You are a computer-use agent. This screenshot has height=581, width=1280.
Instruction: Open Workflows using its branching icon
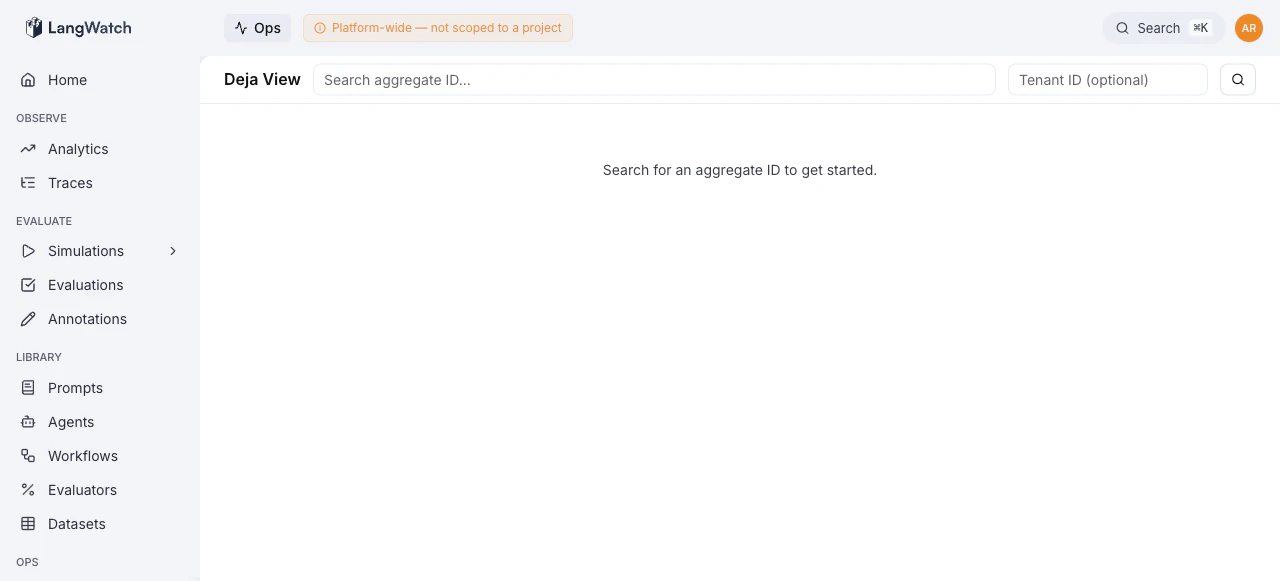(x=28, y=455)
